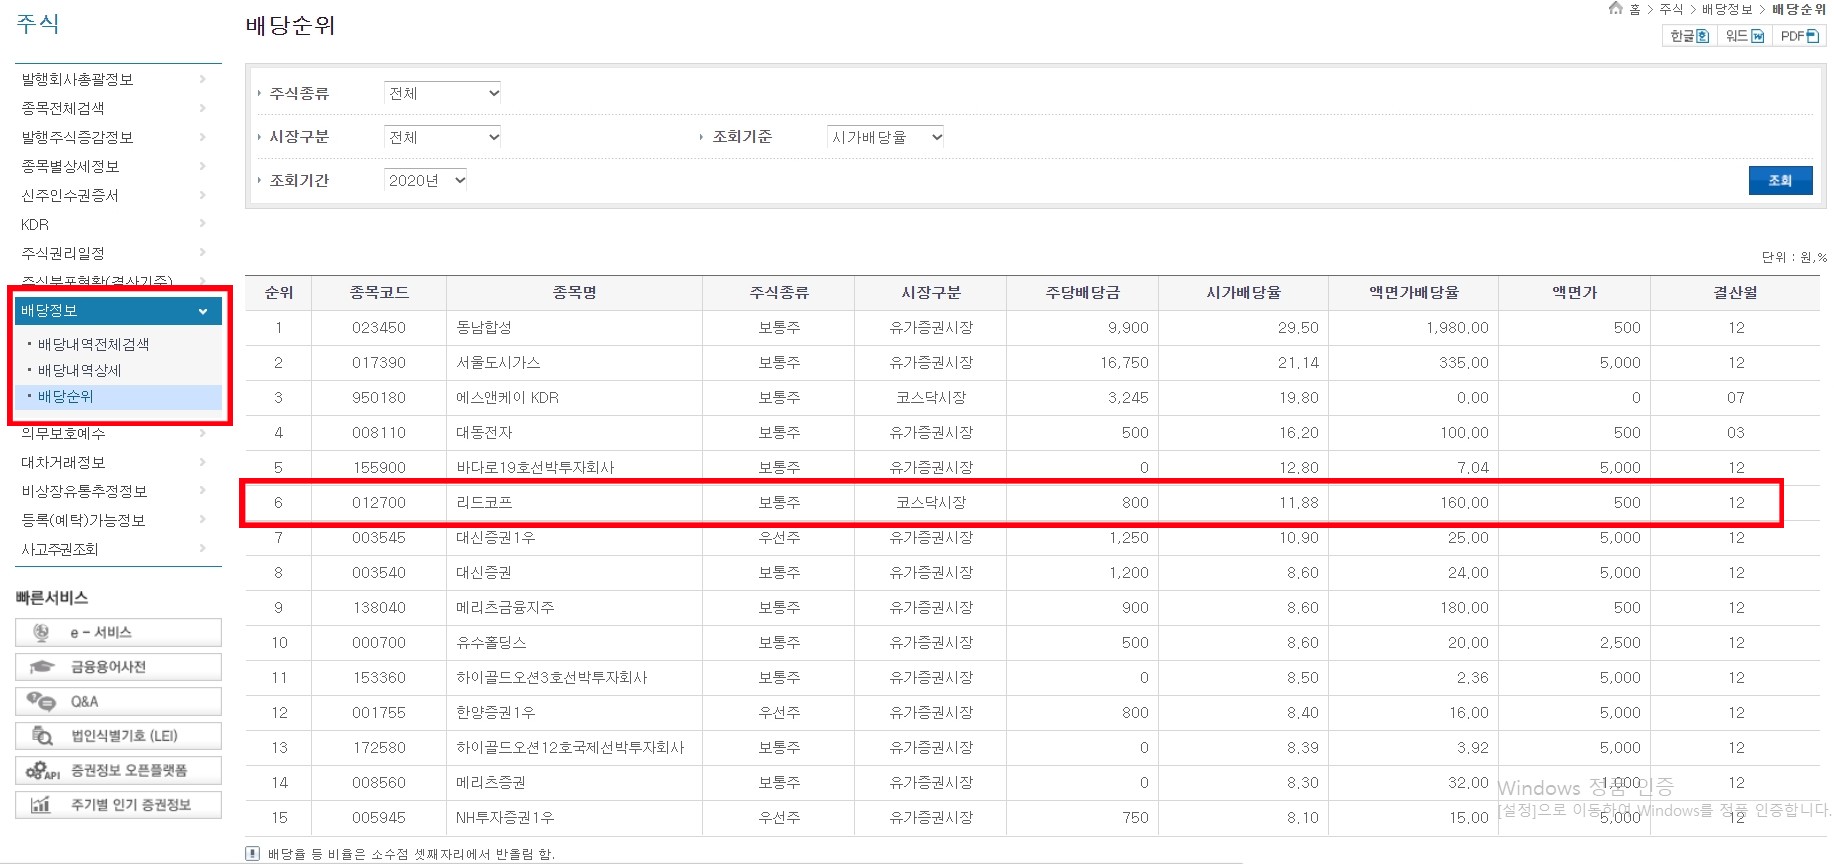
Task: Click NH투자증권1우 stock name
Action: (x=505, y=818)
